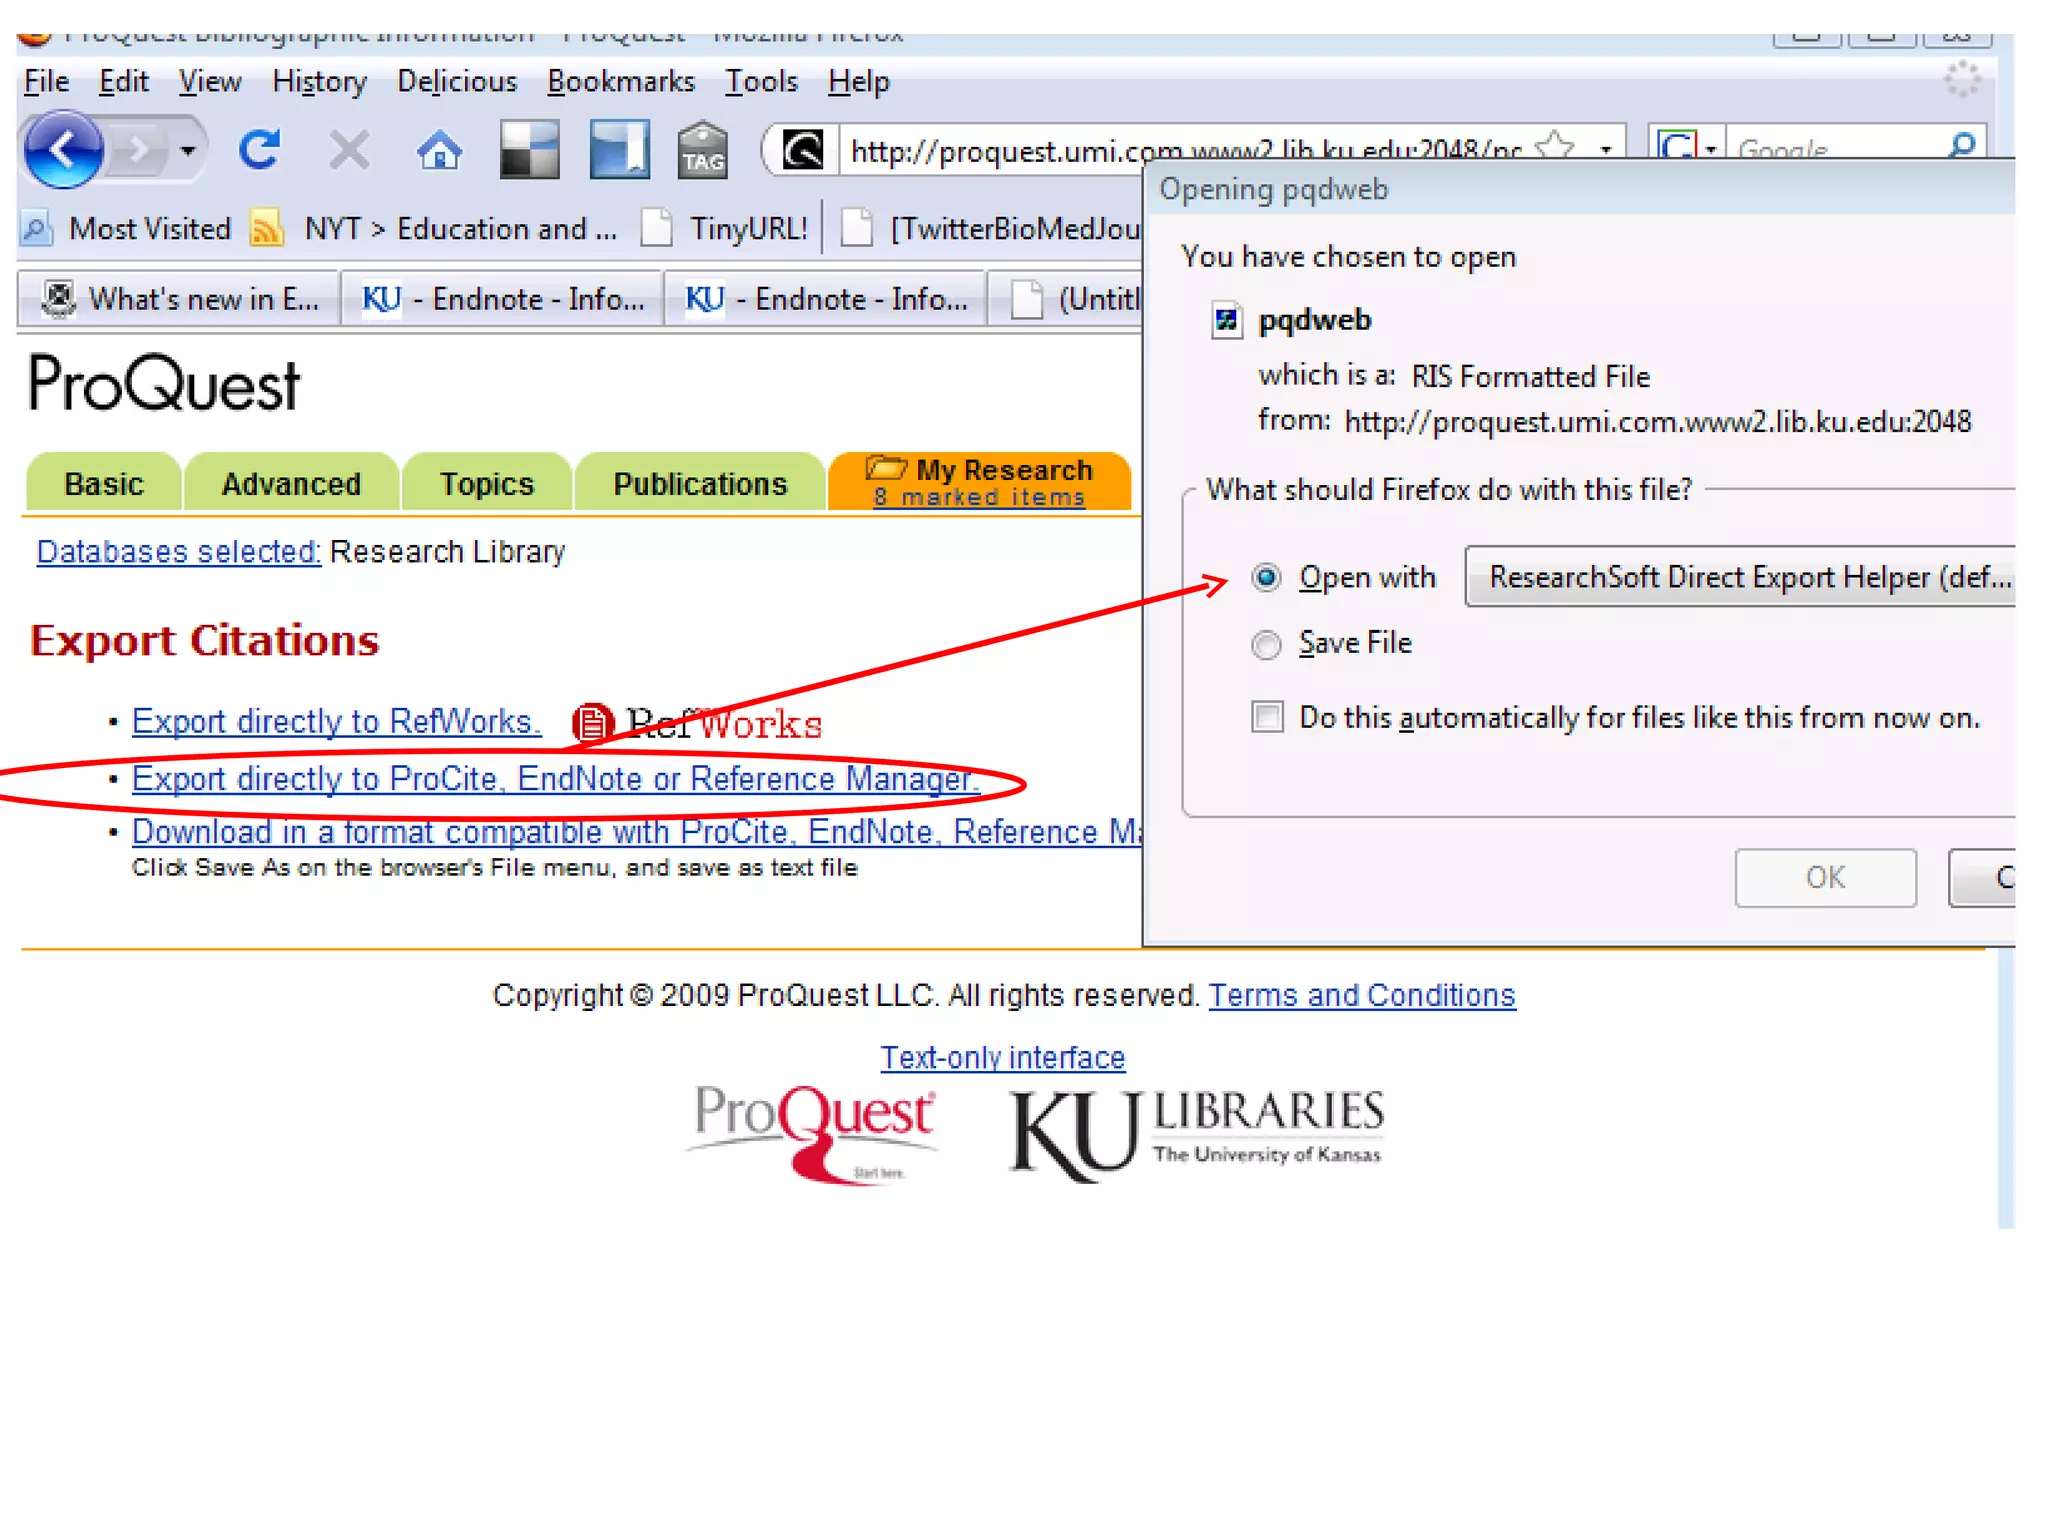2048x1536 pixels.
Task: Click the search magnifier icon
Action: pyautogui.click(x=1963, y=146)
